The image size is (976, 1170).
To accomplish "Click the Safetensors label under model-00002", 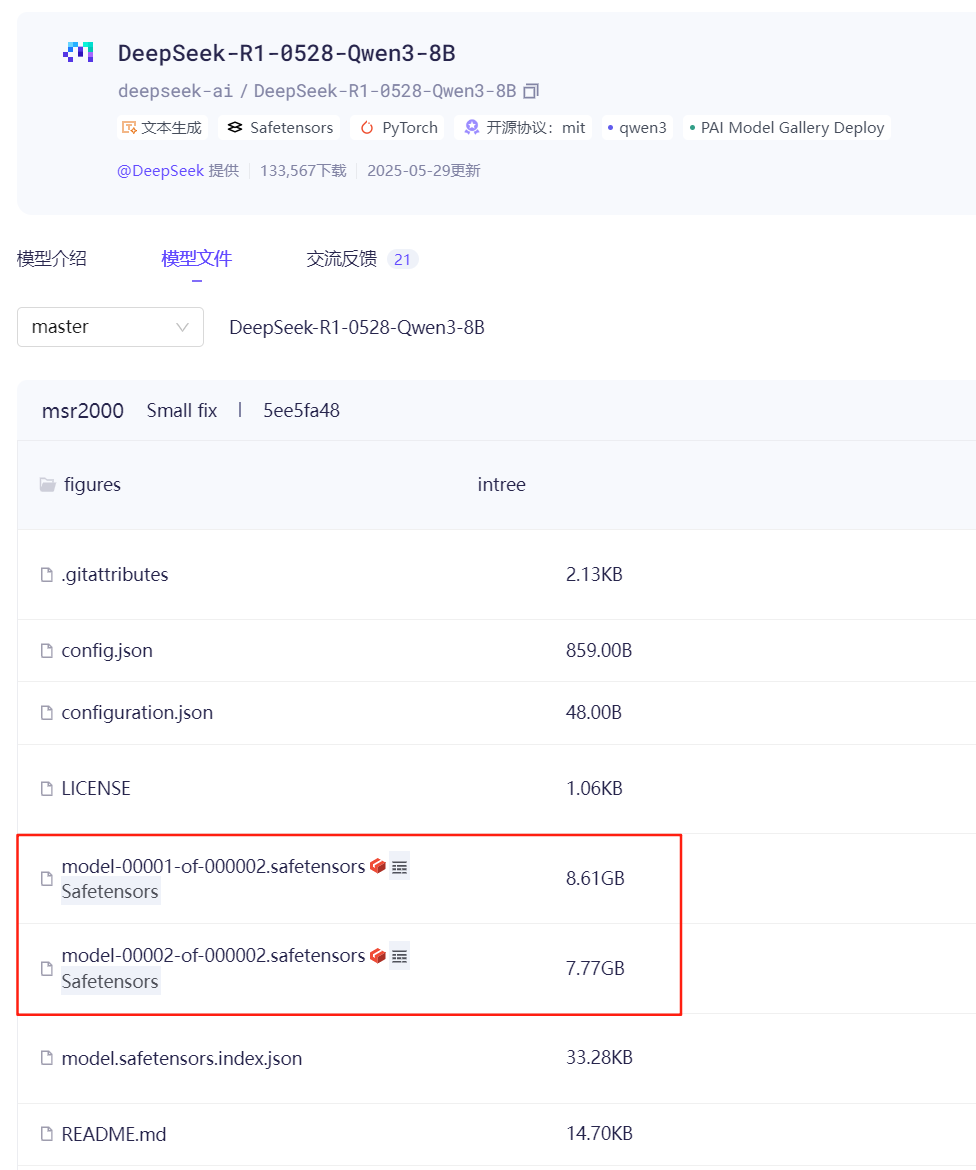I will click(110, 981).
